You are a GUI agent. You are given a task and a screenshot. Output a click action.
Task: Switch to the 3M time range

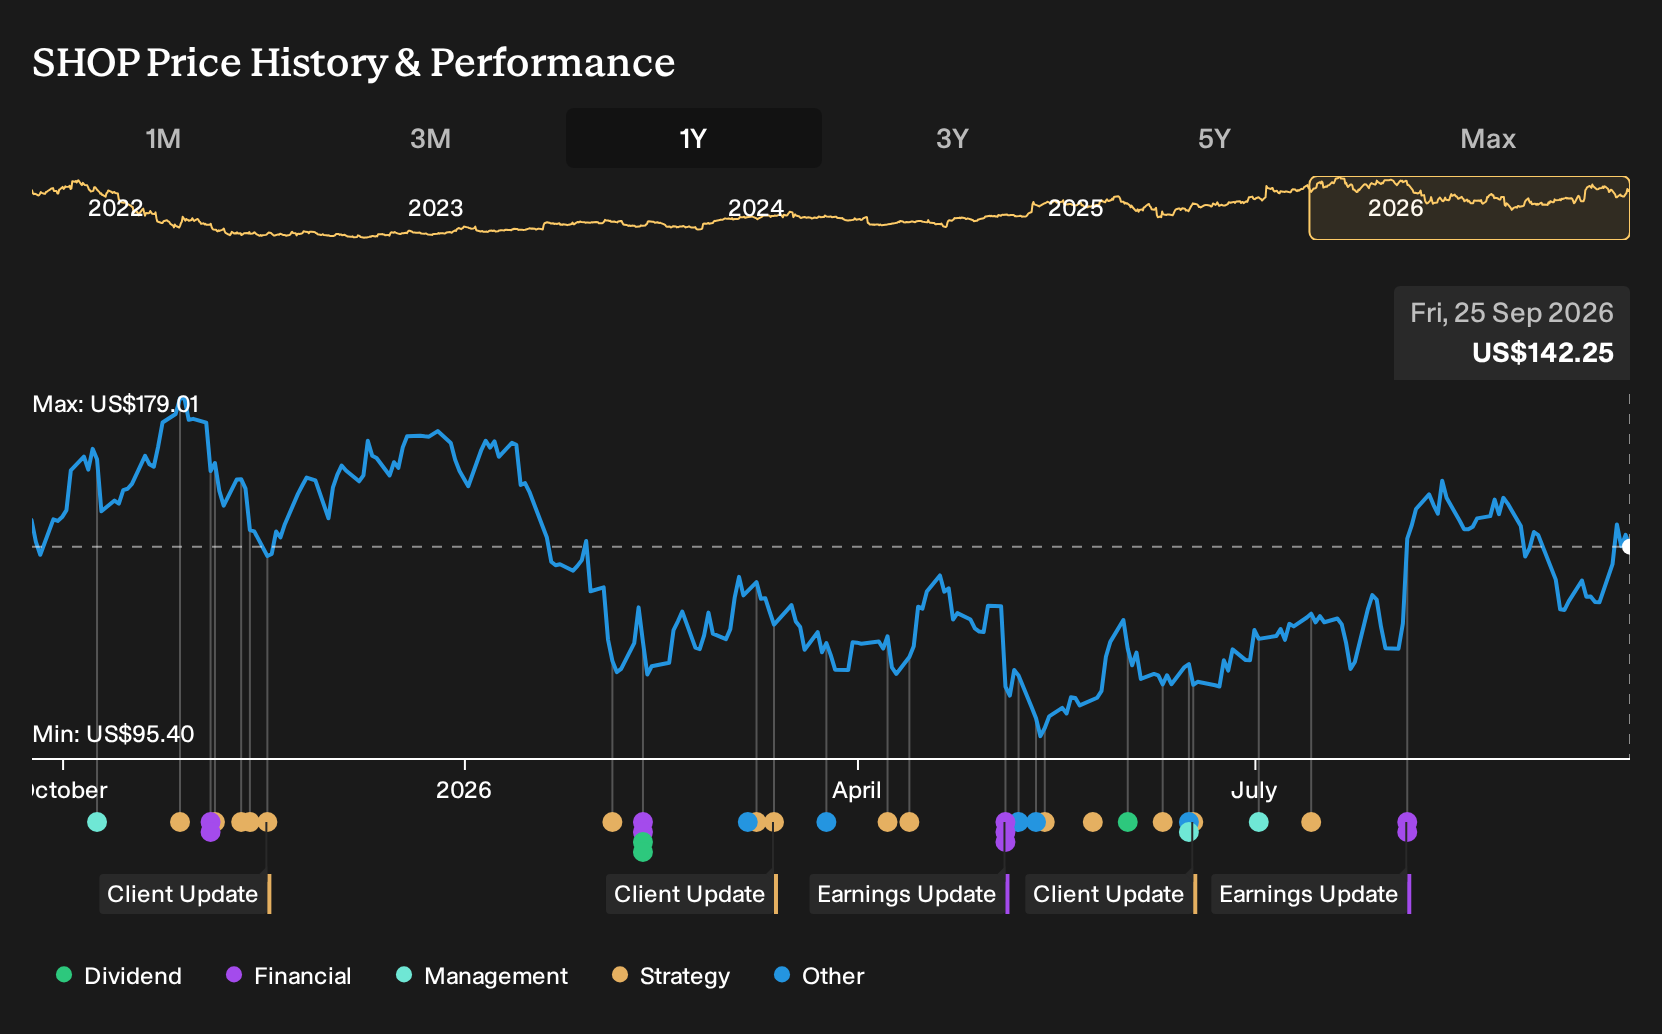tap(430, 139)
